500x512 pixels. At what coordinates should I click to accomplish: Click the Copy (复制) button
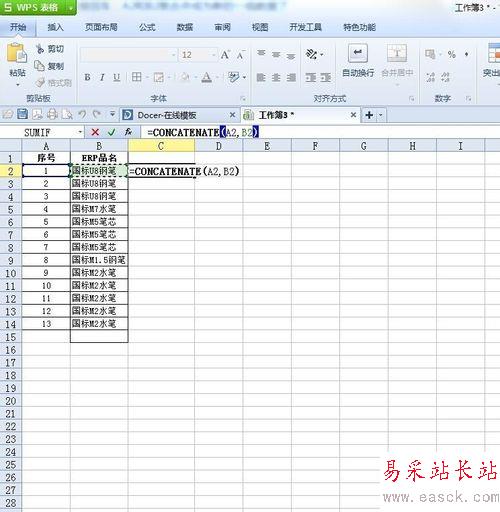(x=50, y=66)
